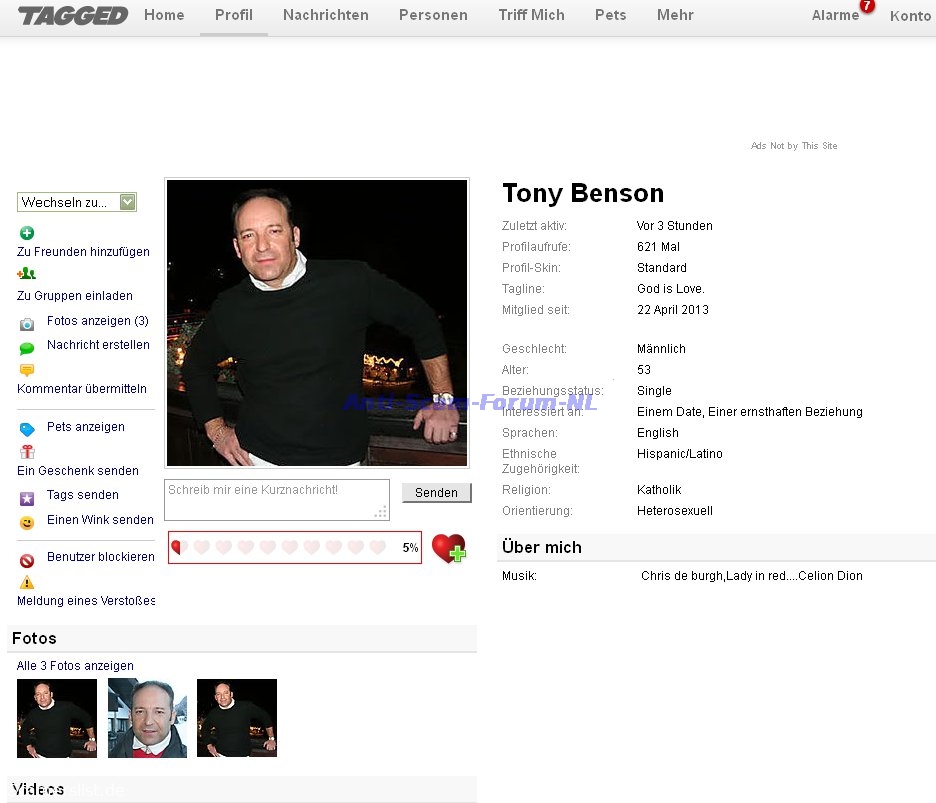Go to the Triff Mich tab
Image resolution: width=936 pixels, height=803 pixels.
pyautogui.click(x=531, y=15)
